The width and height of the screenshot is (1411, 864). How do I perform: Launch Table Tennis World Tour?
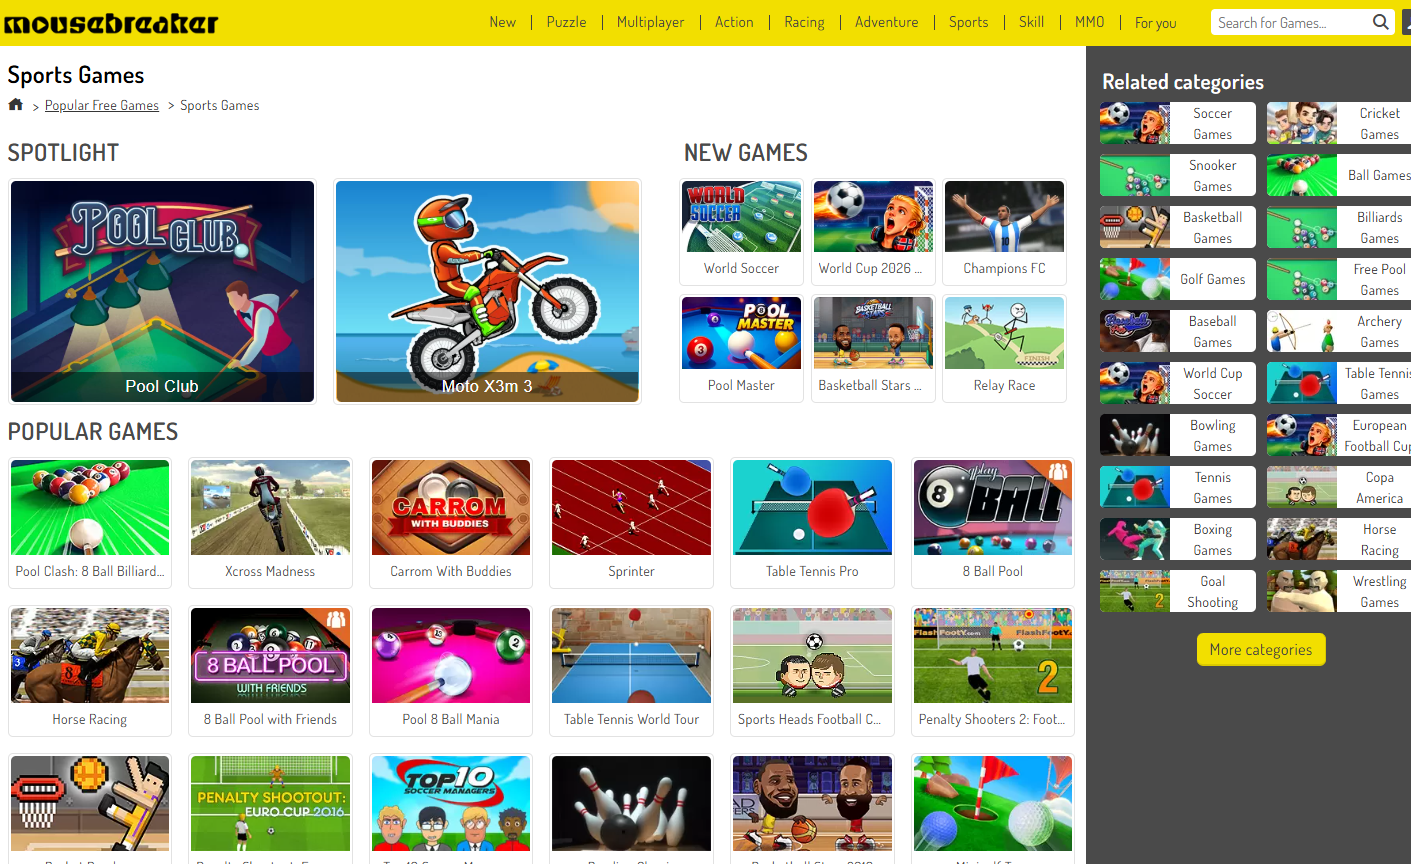631,671
